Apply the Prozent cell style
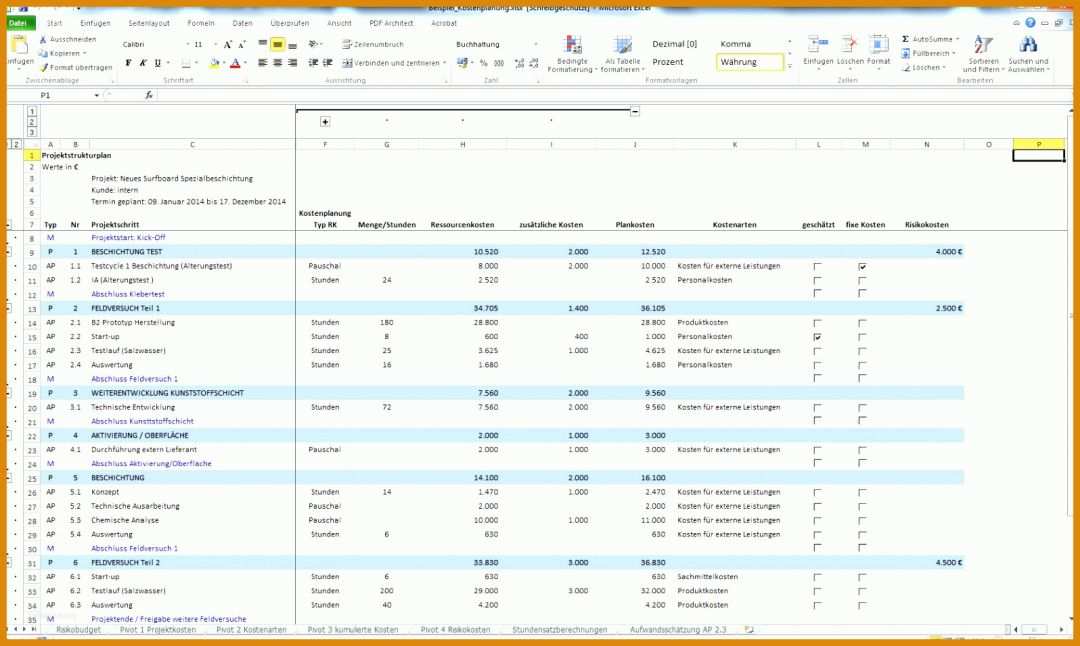This screenshot has height=646, width=1080. [x=668, y=62]
